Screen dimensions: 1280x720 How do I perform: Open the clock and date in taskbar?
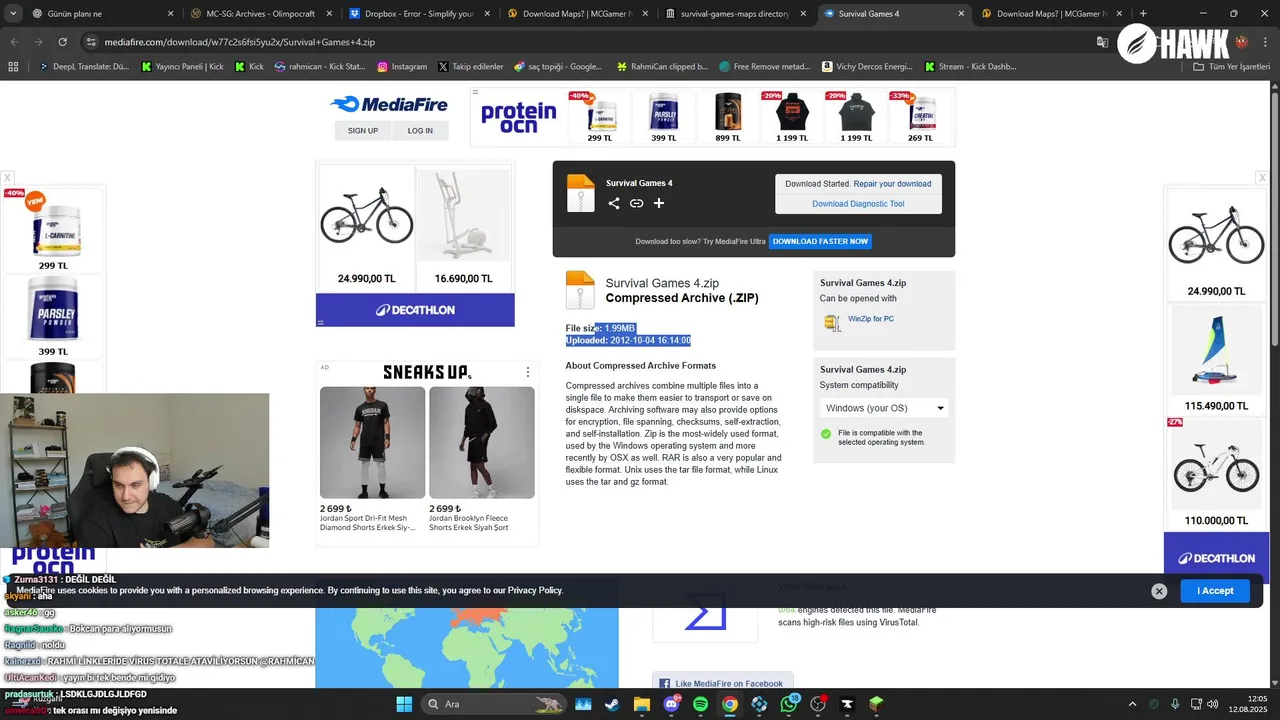coord(1249,704)
